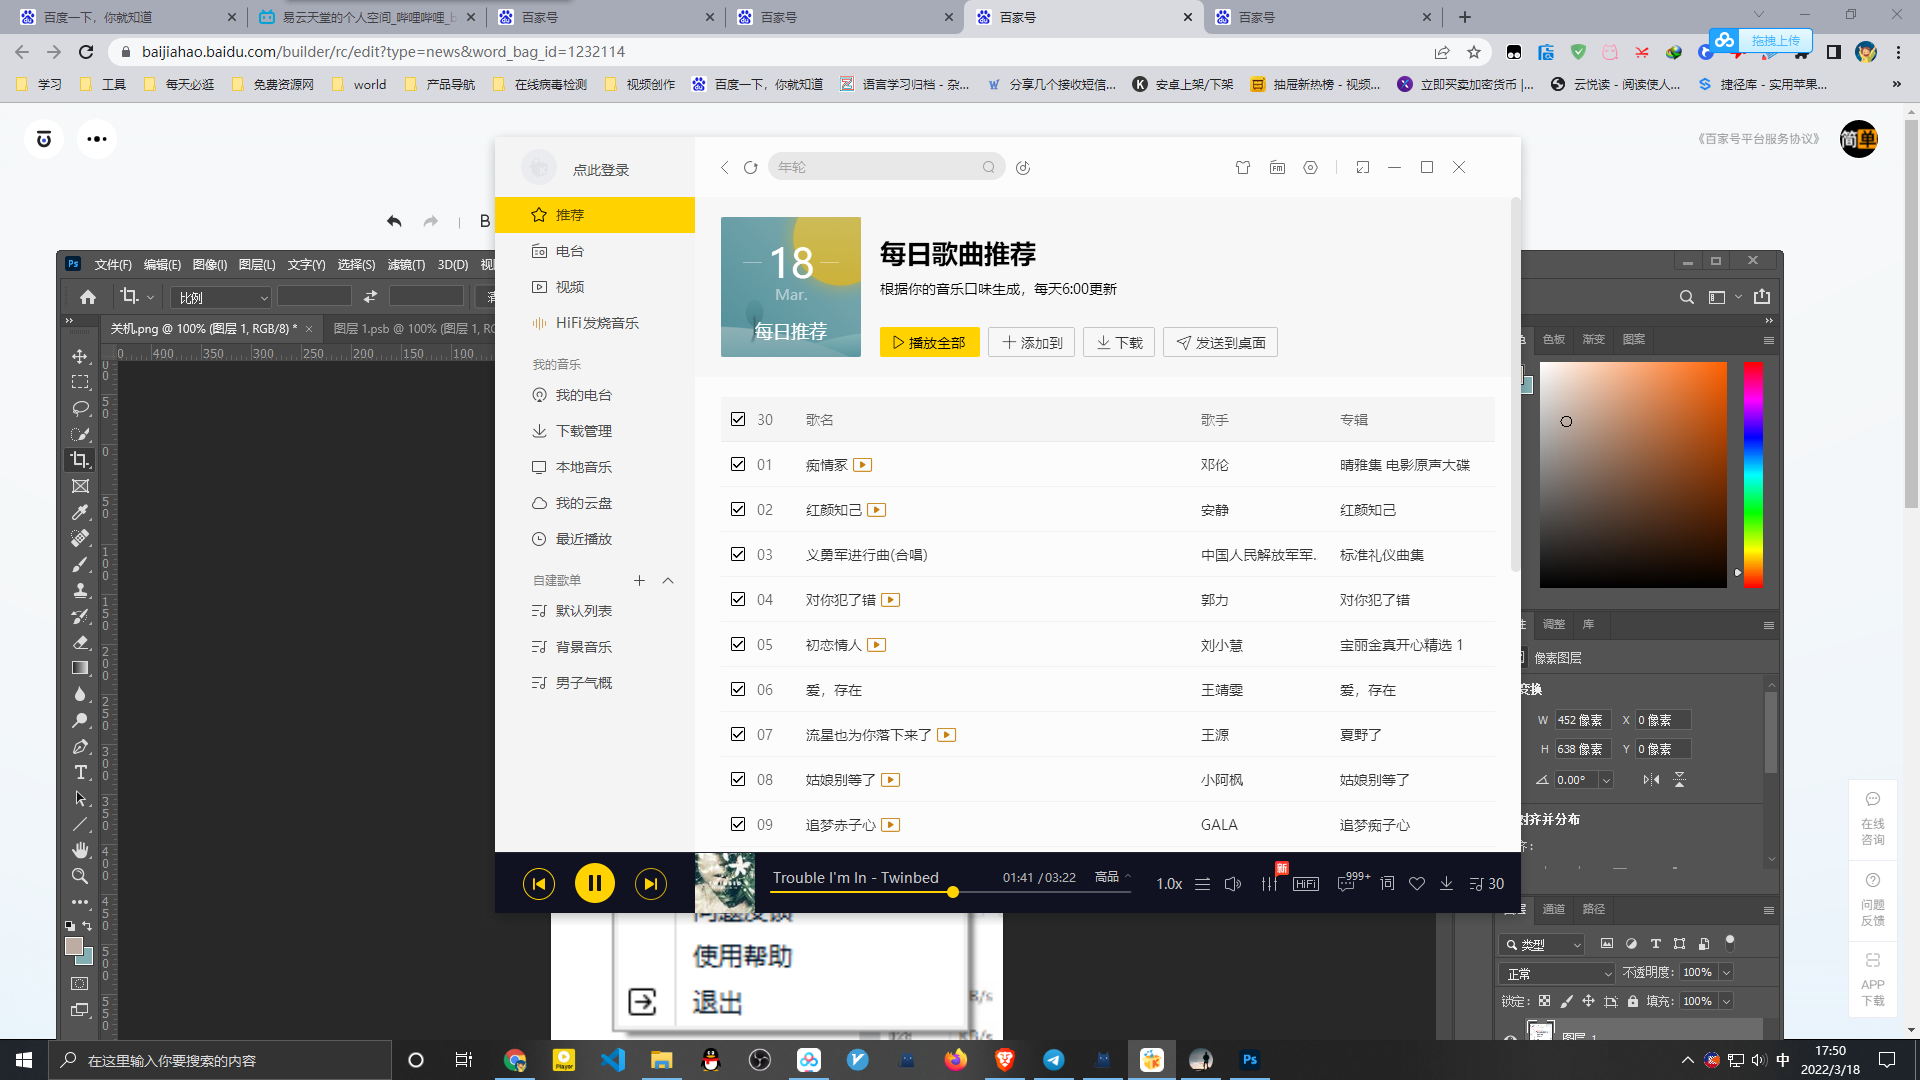
Task: Open the skin wardrobe icon in music player
Action: tap(1243, 168)
